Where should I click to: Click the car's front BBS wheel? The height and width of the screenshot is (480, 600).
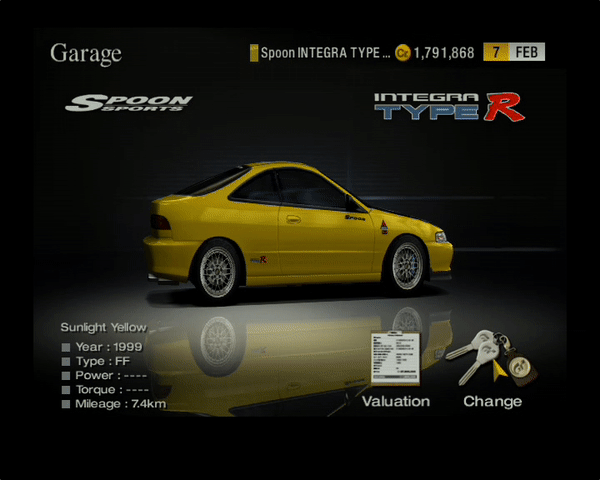[x=407, y=265]
